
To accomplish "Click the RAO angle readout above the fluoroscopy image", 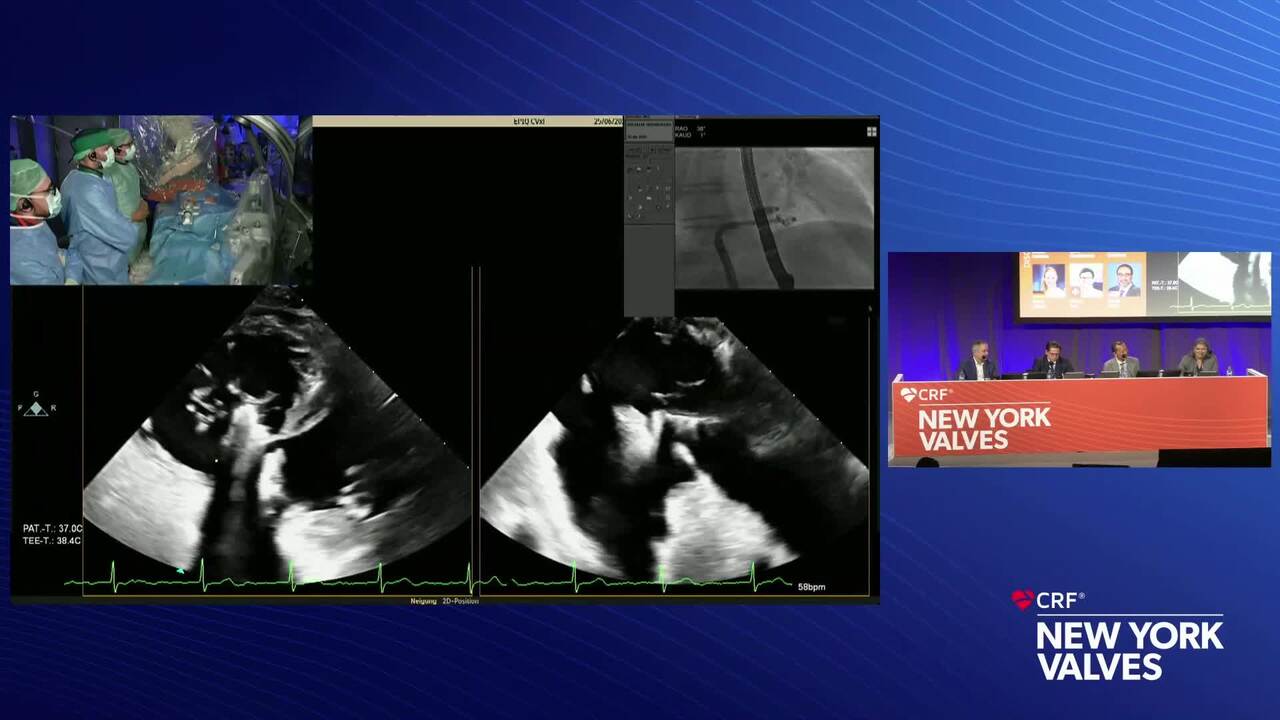I will click(x=691, y=128).
